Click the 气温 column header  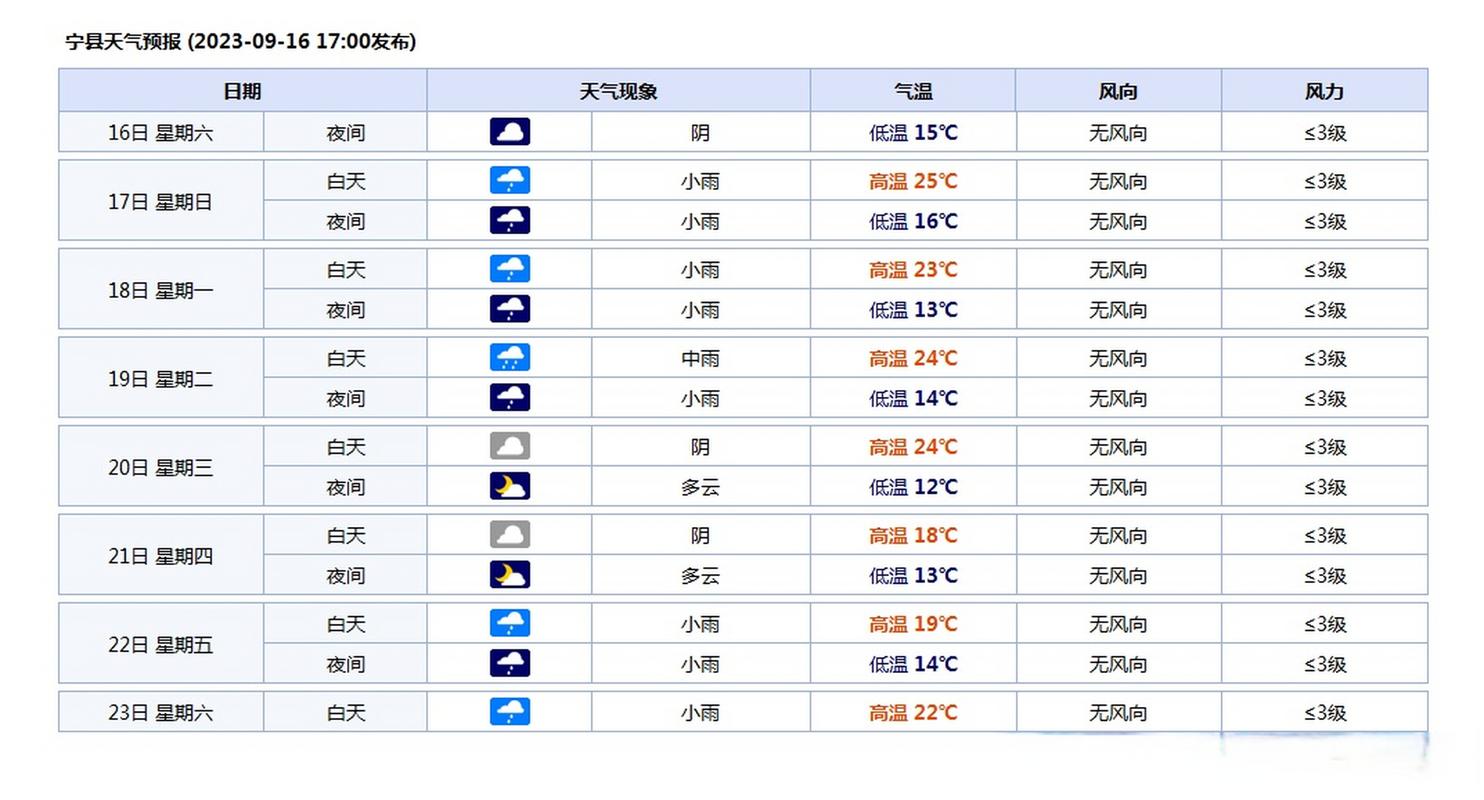[911, 90]
